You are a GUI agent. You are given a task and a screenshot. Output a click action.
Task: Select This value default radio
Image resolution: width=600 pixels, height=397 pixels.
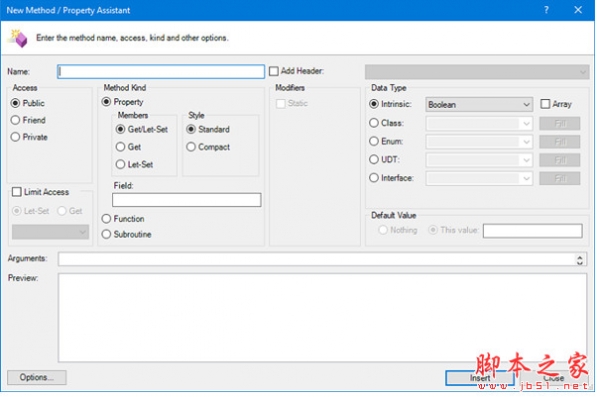click(x=433, y=230)
